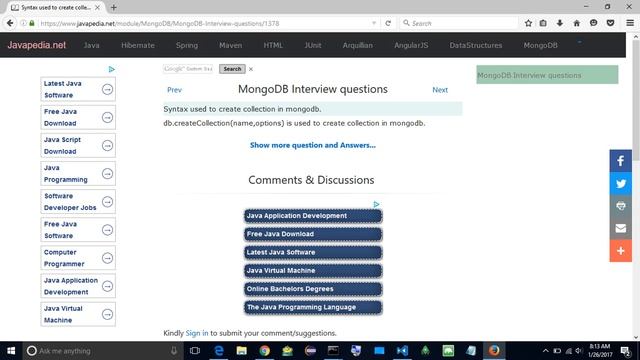Select the HTML navbar item
This screenshot has height=360, width=640.
273,45
